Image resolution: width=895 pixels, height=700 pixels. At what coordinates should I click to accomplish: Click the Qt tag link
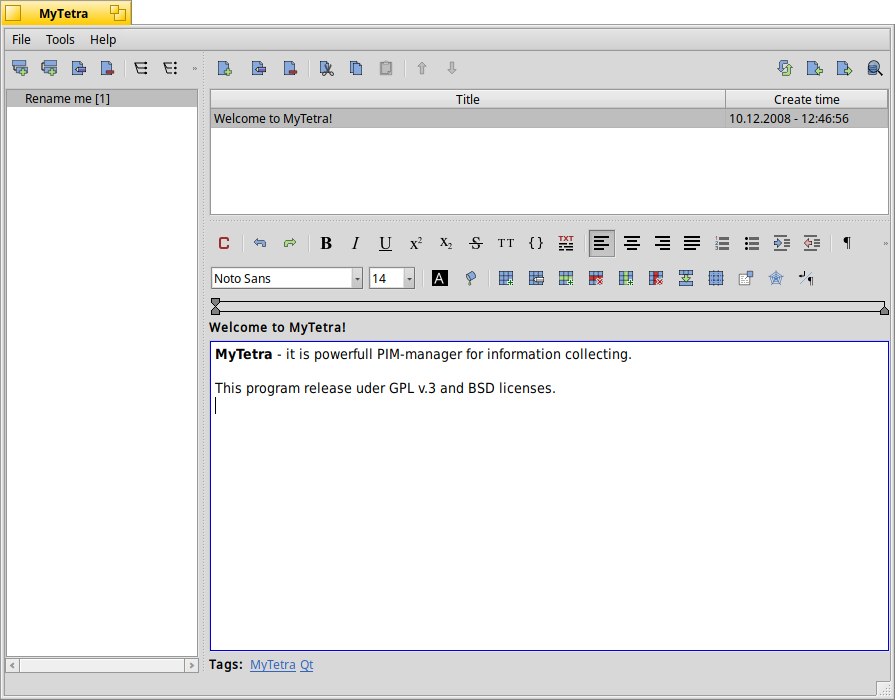[306, 664]
